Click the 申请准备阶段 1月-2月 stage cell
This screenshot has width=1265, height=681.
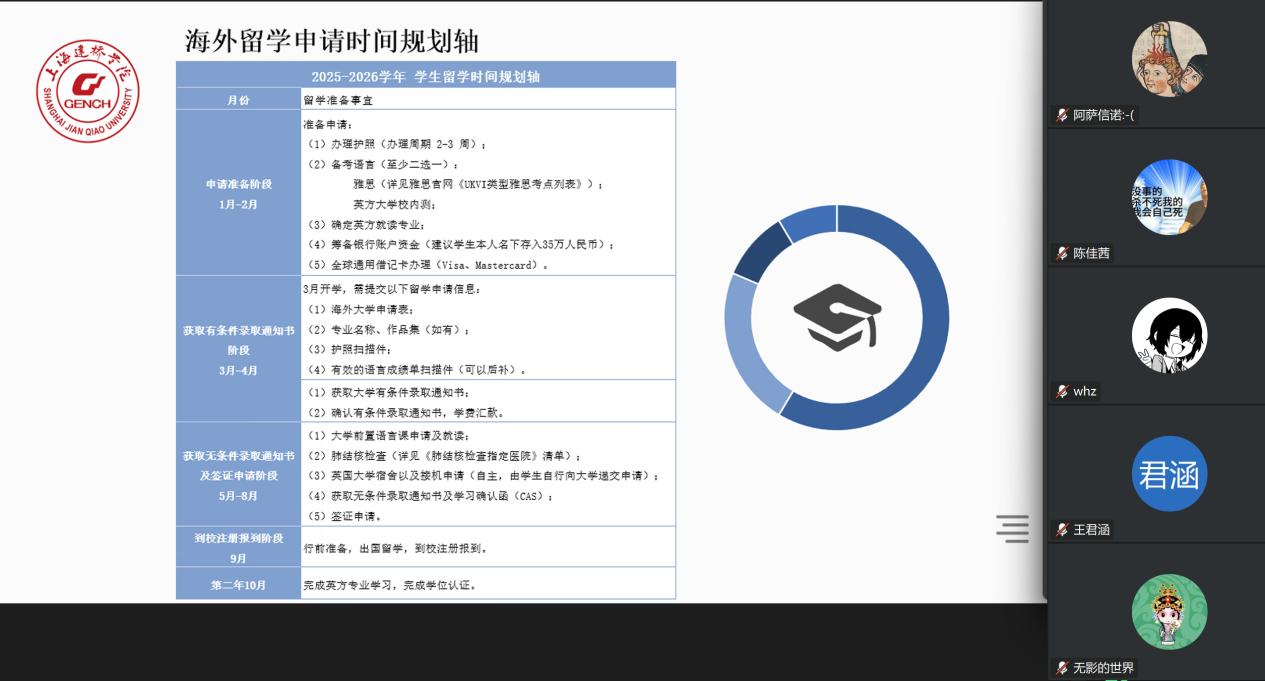click(238, 194)
